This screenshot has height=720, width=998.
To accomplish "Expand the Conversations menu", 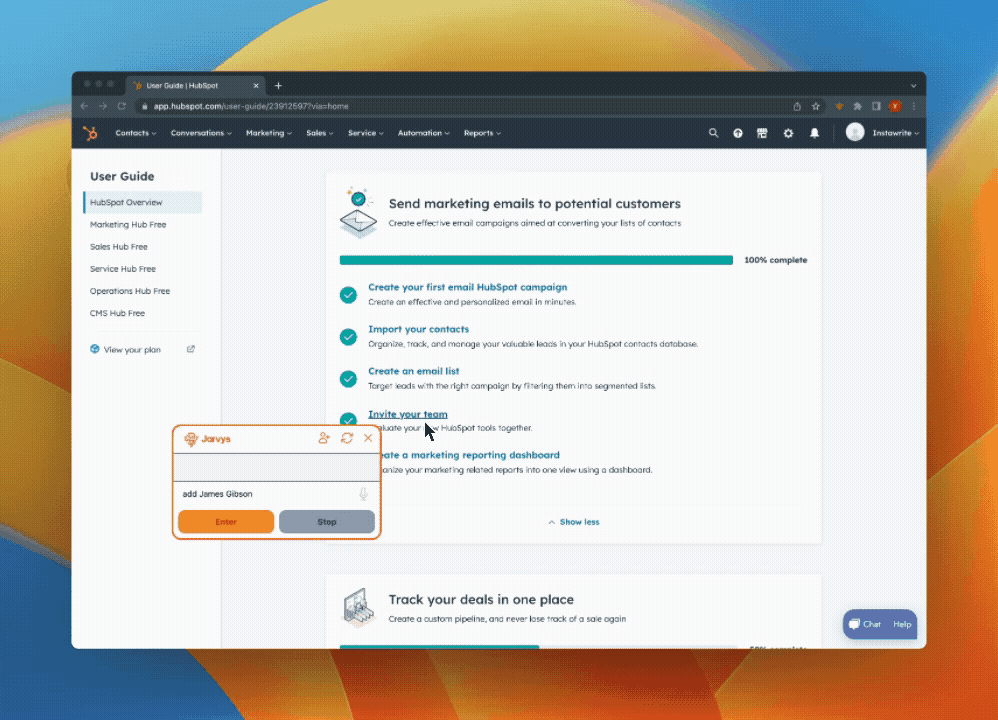I will click(201, 133).
